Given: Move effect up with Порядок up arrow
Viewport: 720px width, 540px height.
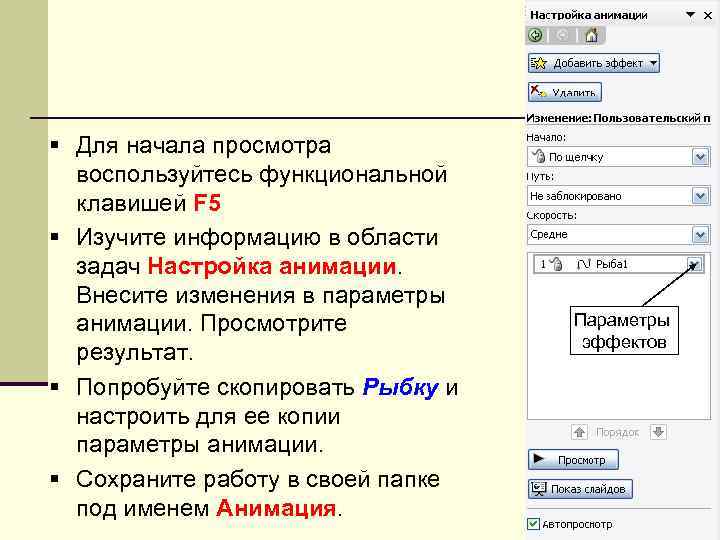Looking at the screenshot, I should [x=579, y=432].
